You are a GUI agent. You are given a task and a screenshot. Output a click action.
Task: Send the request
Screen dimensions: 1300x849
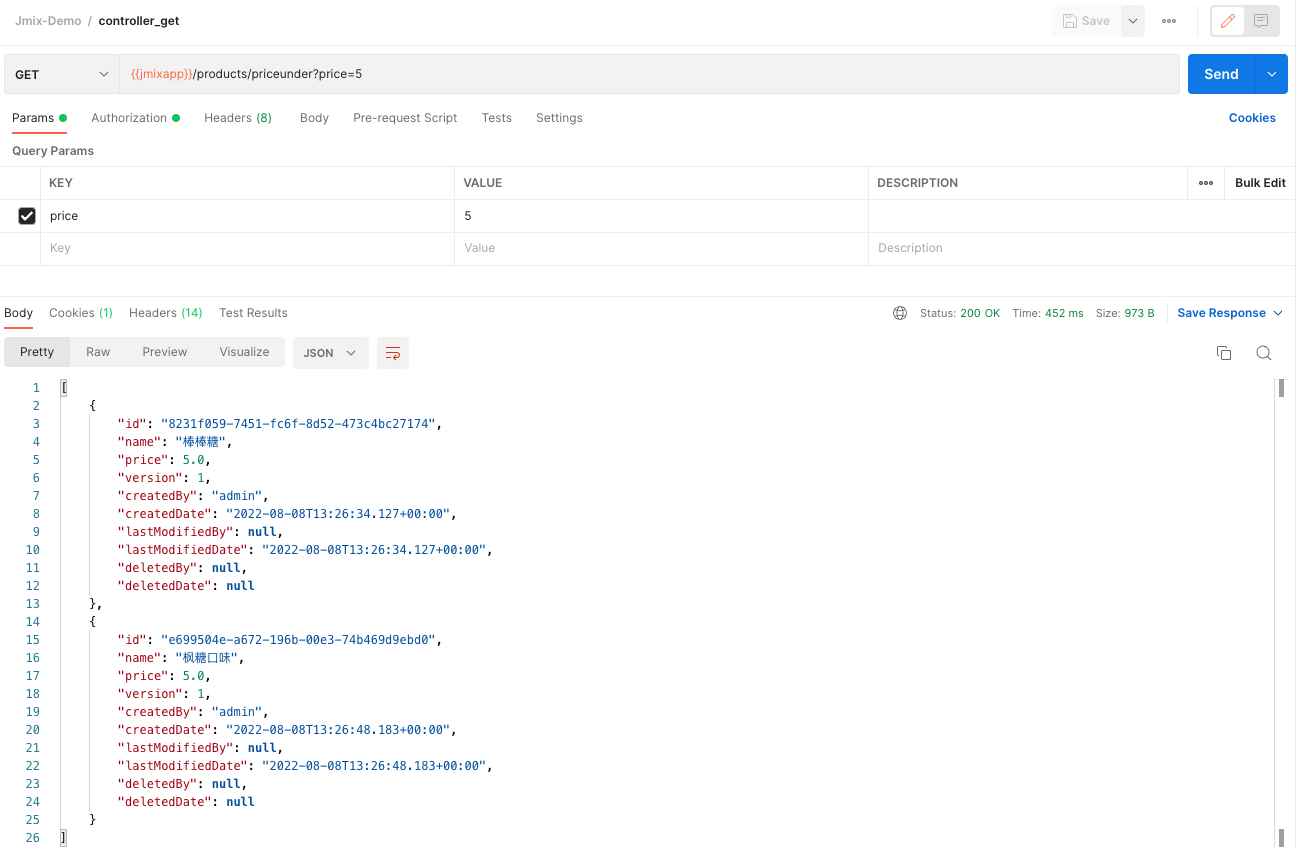(x=1221, y=74)
